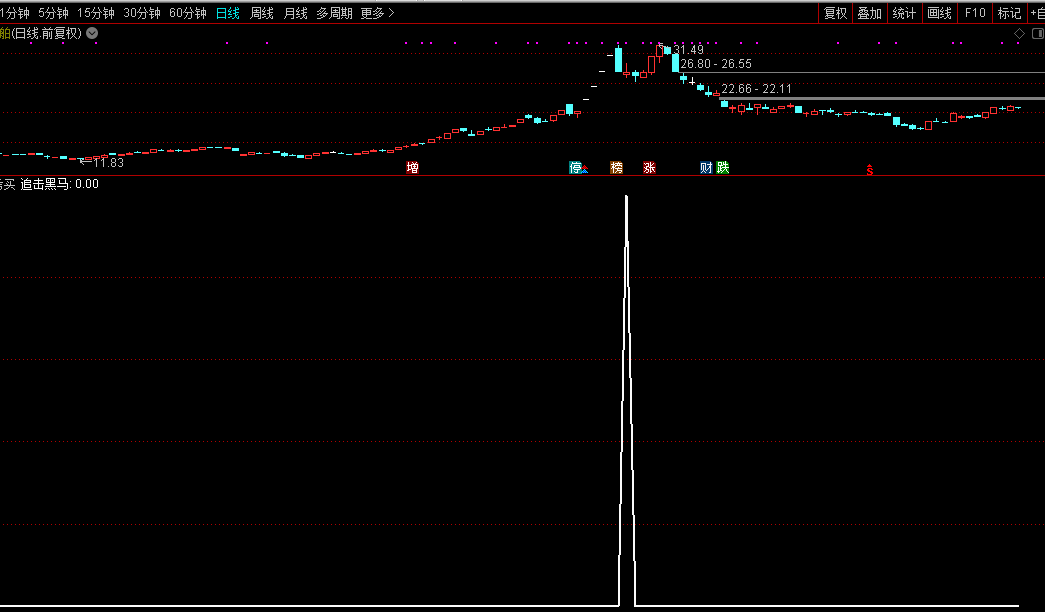Open the blue 财 financial report marker
This screenshot has height=612, width=1045.
click(706, 168)
